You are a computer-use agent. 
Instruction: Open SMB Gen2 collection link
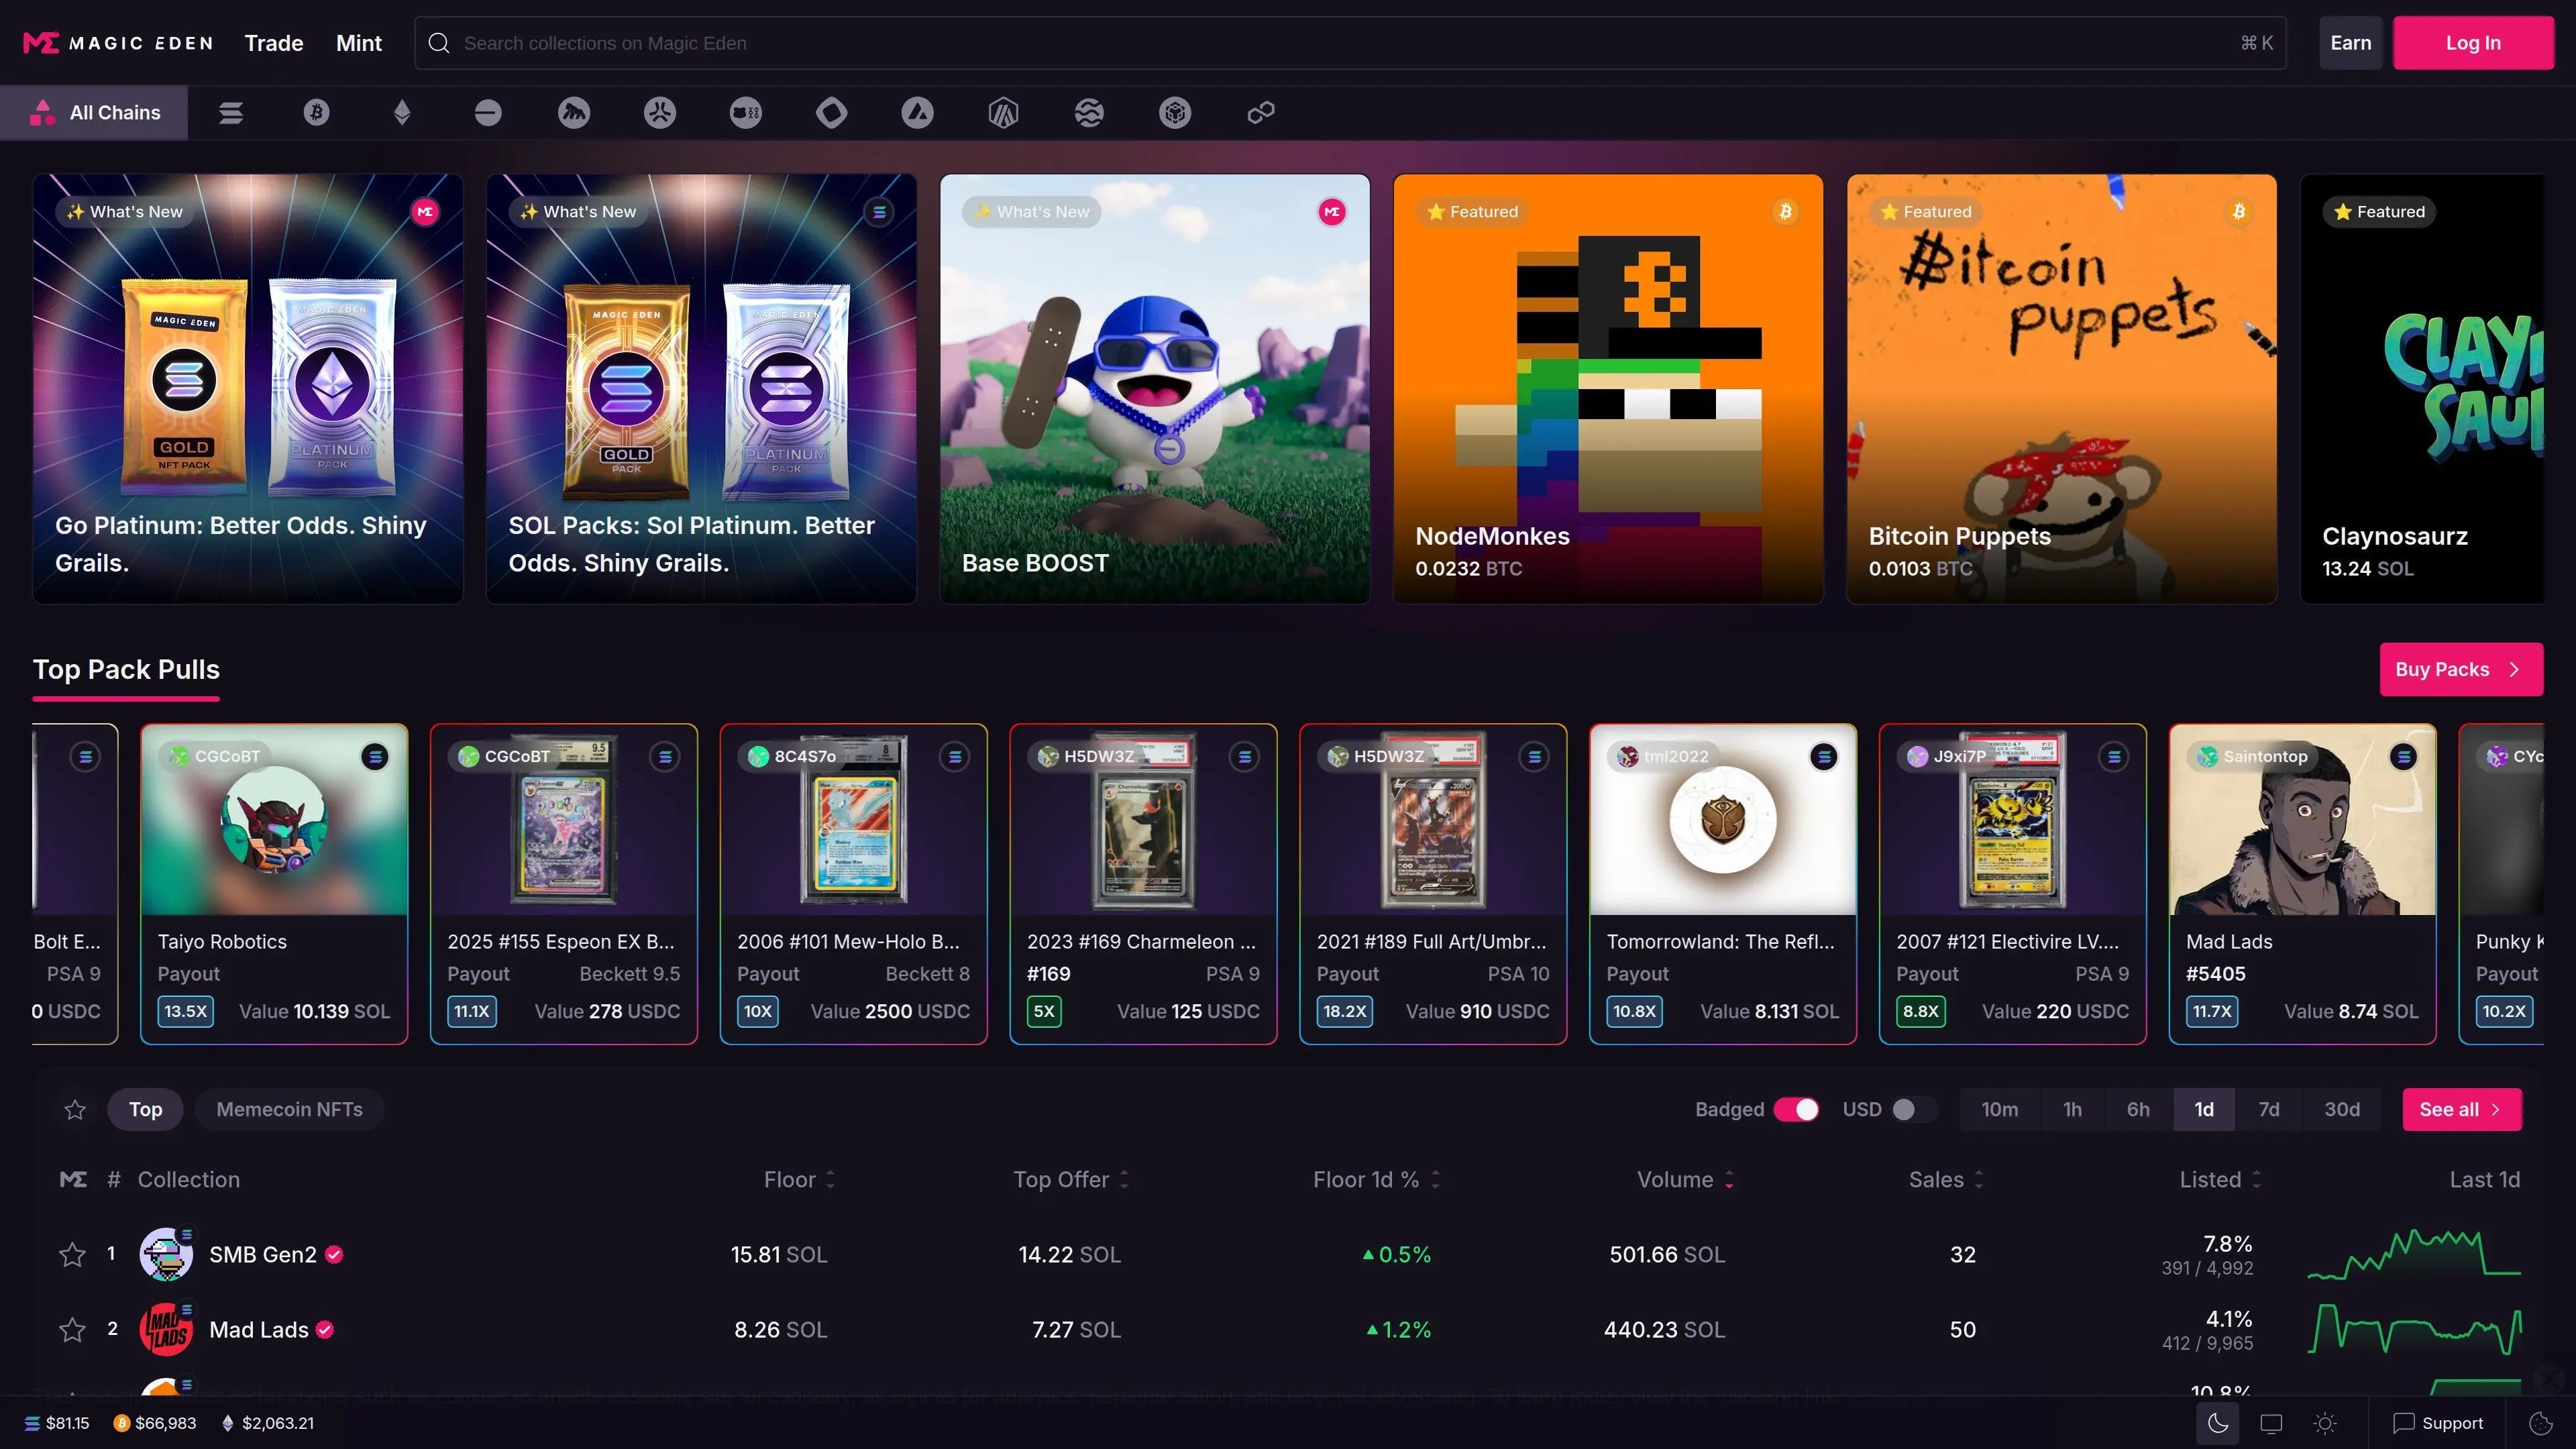point(263,1254)
